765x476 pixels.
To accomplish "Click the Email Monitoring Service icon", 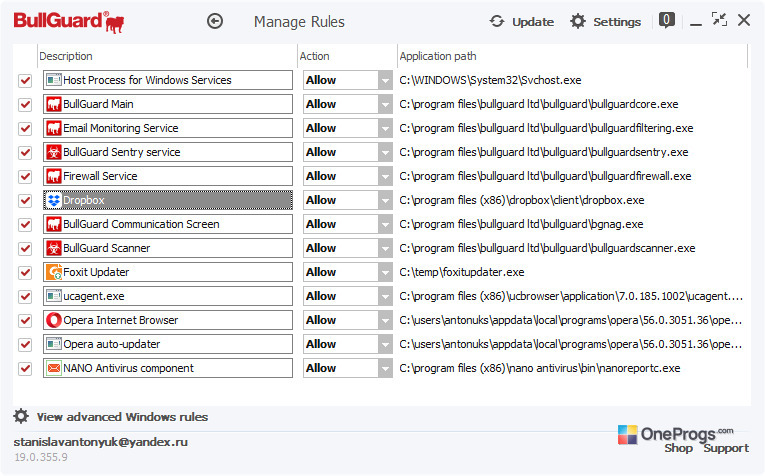I will pyautogui.click(x=54, y=128).
